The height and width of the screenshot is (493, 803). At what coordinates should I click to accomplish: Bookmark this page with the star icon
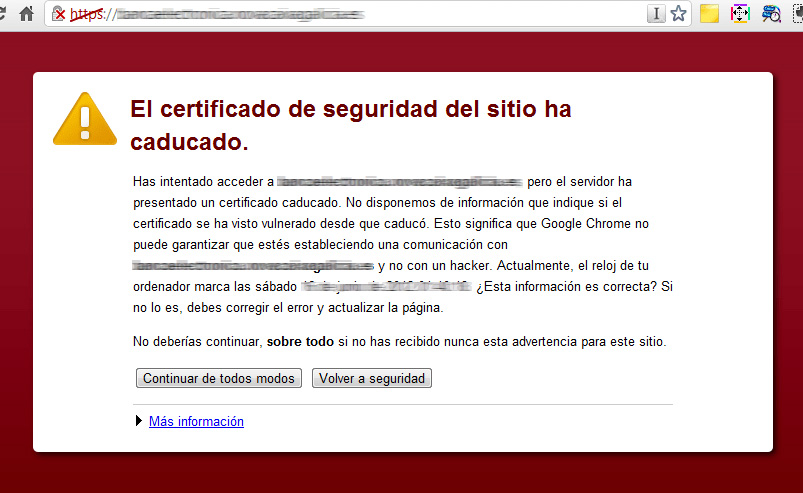tap(679, 14)
